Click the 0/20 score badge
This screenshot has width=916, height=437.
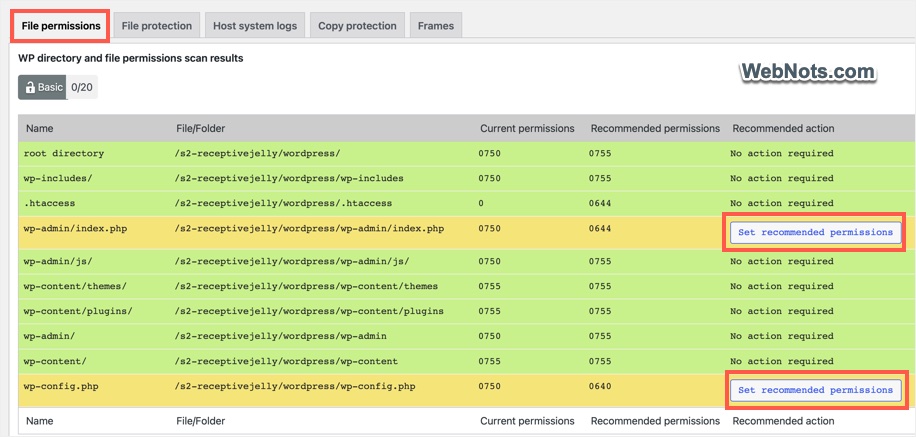[82, 87]
